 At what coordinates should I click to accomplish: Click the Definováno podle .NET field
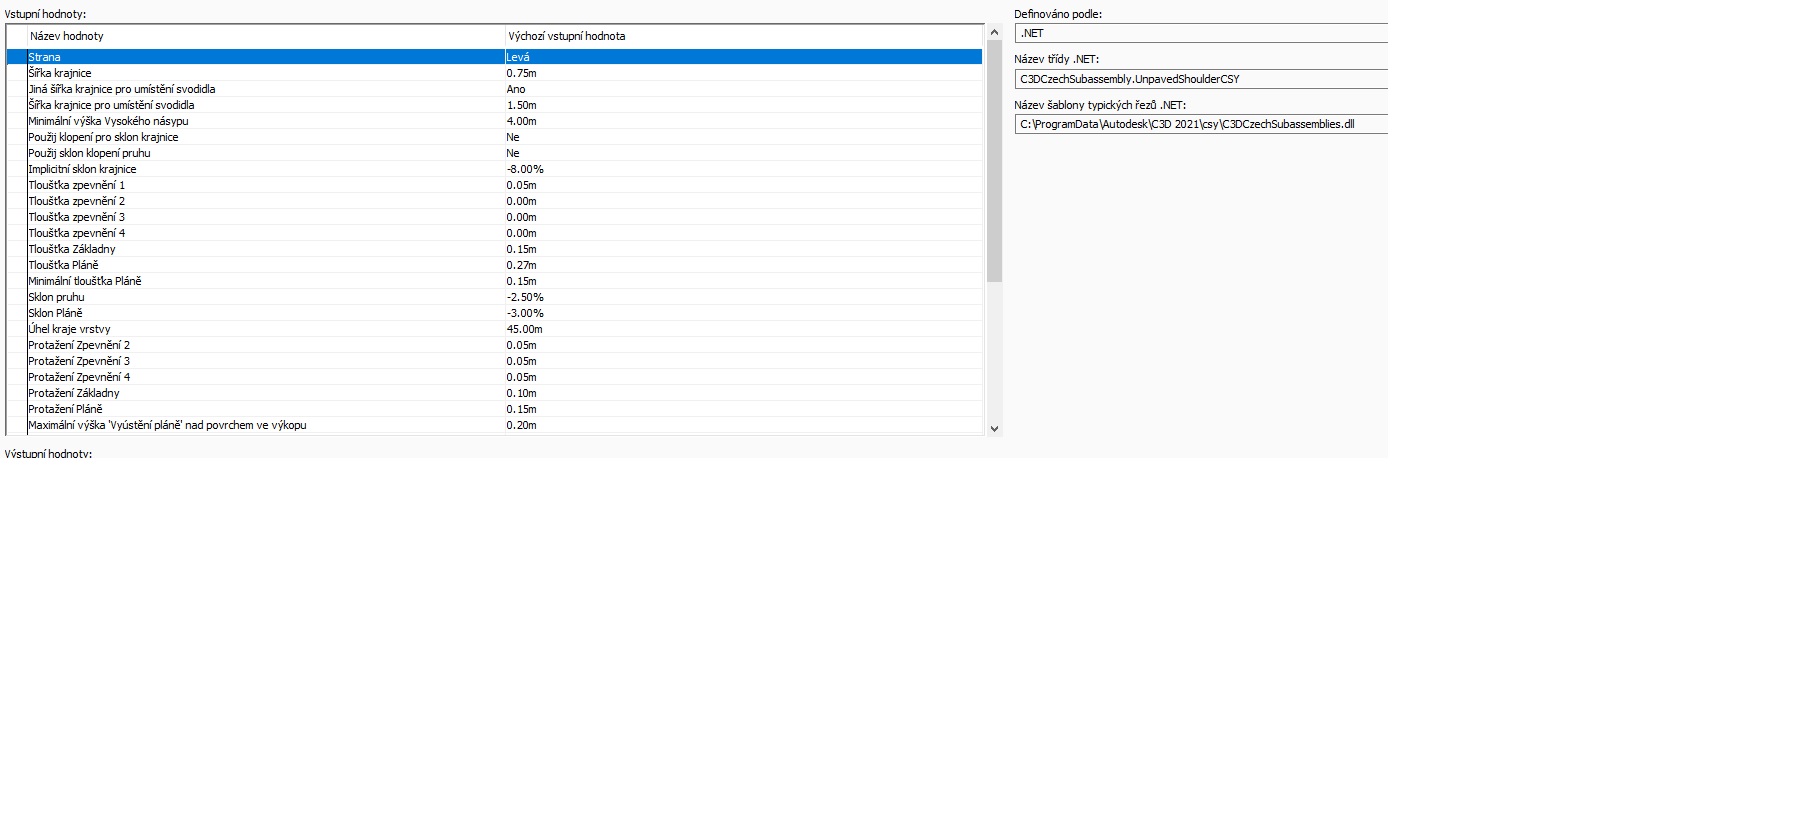pos(1200,33)
